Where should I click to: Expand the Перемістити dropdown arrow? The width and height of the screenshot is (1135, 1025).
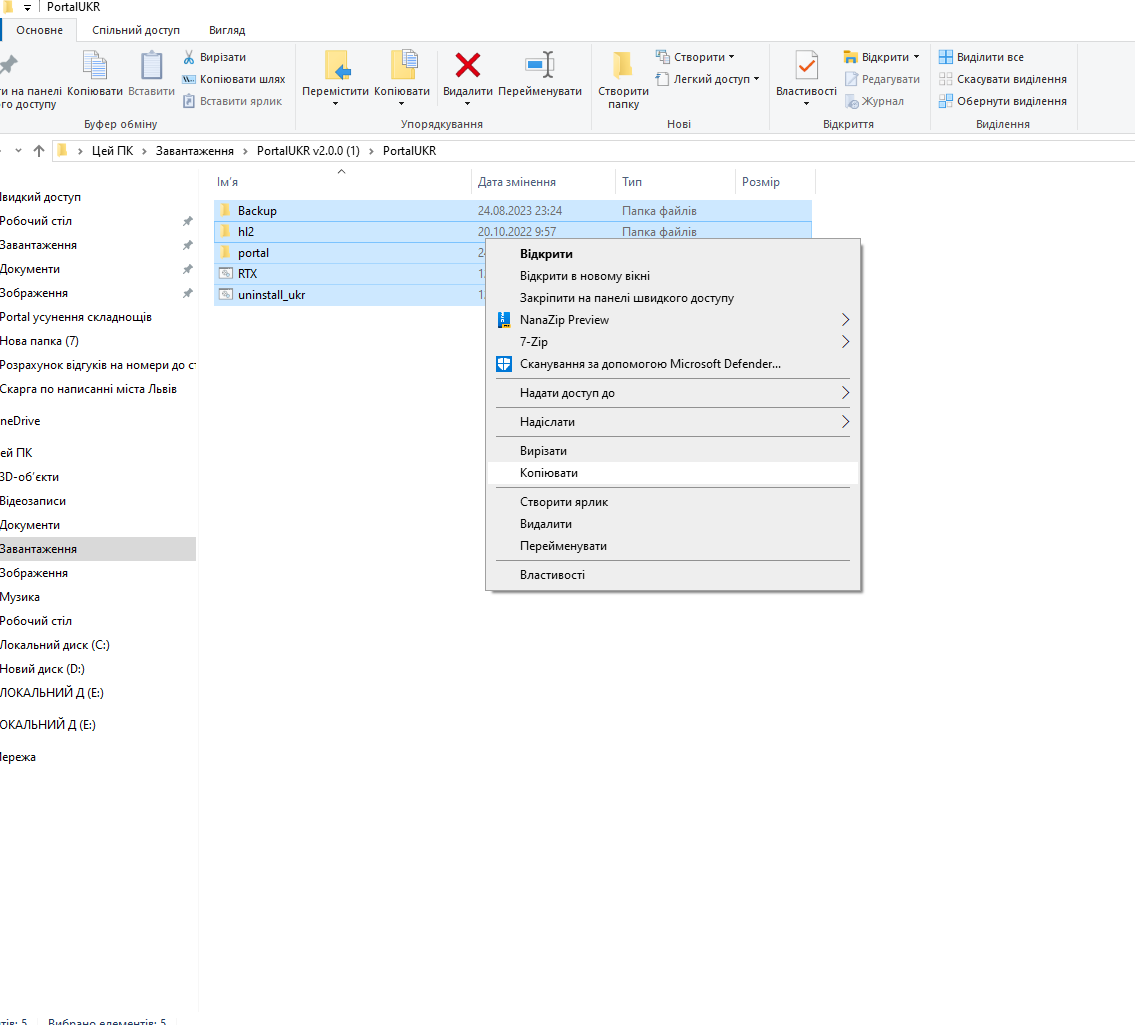point(335,104)
